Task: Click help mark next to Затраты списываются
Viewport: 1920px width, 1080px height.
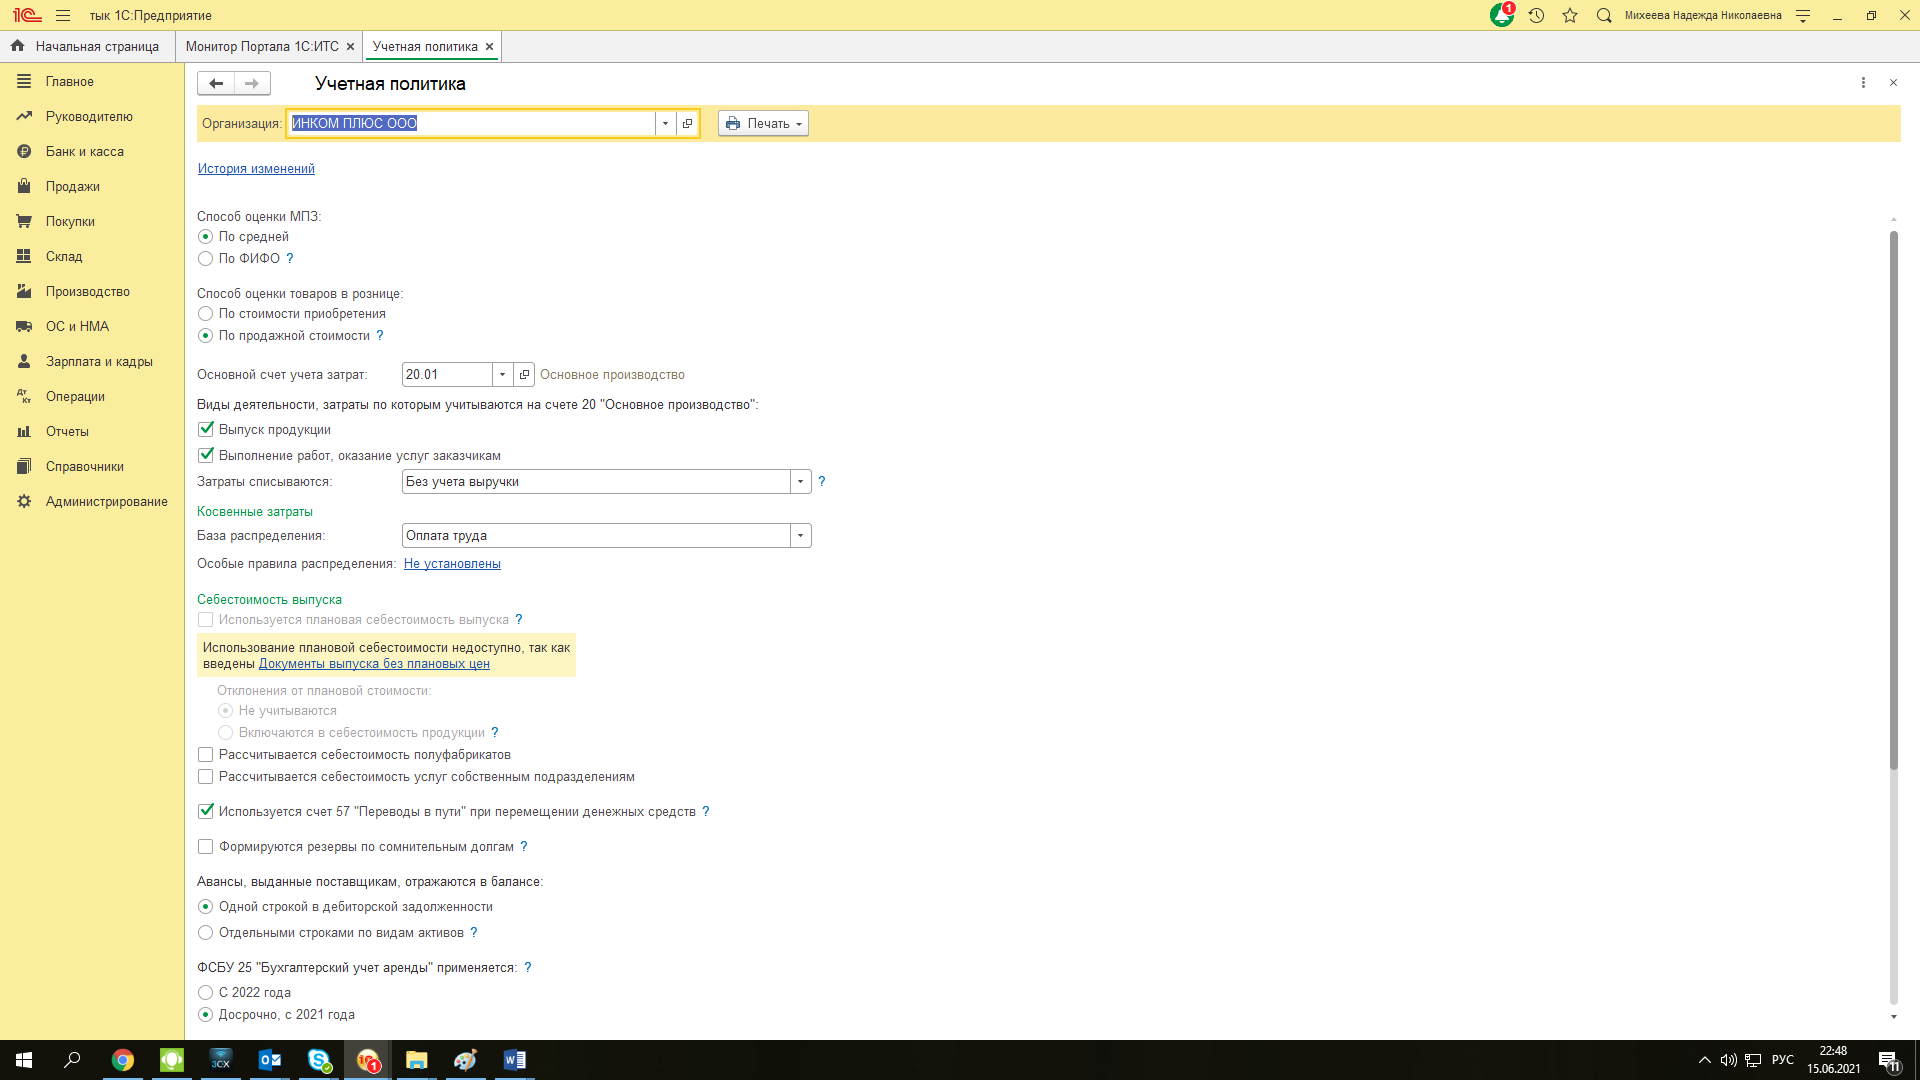Action: (x=822, y=481)
